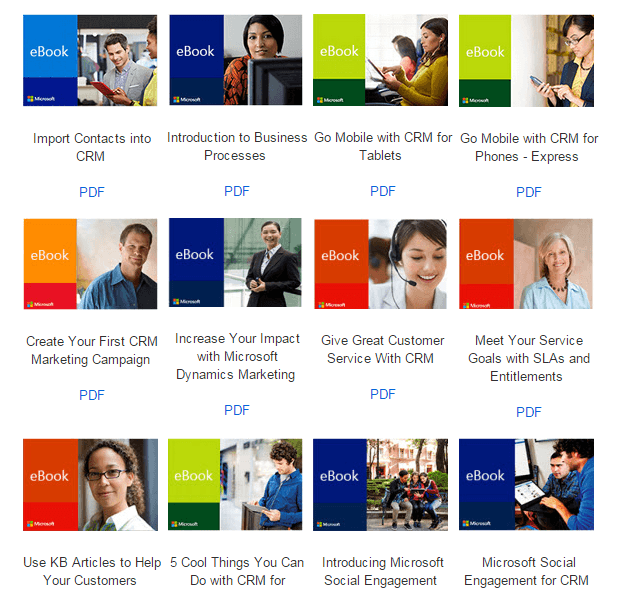This screenshot has height=590, width=628.
Task: Open the Increase Your Impact eBook cover image
Action: (235, 263)
